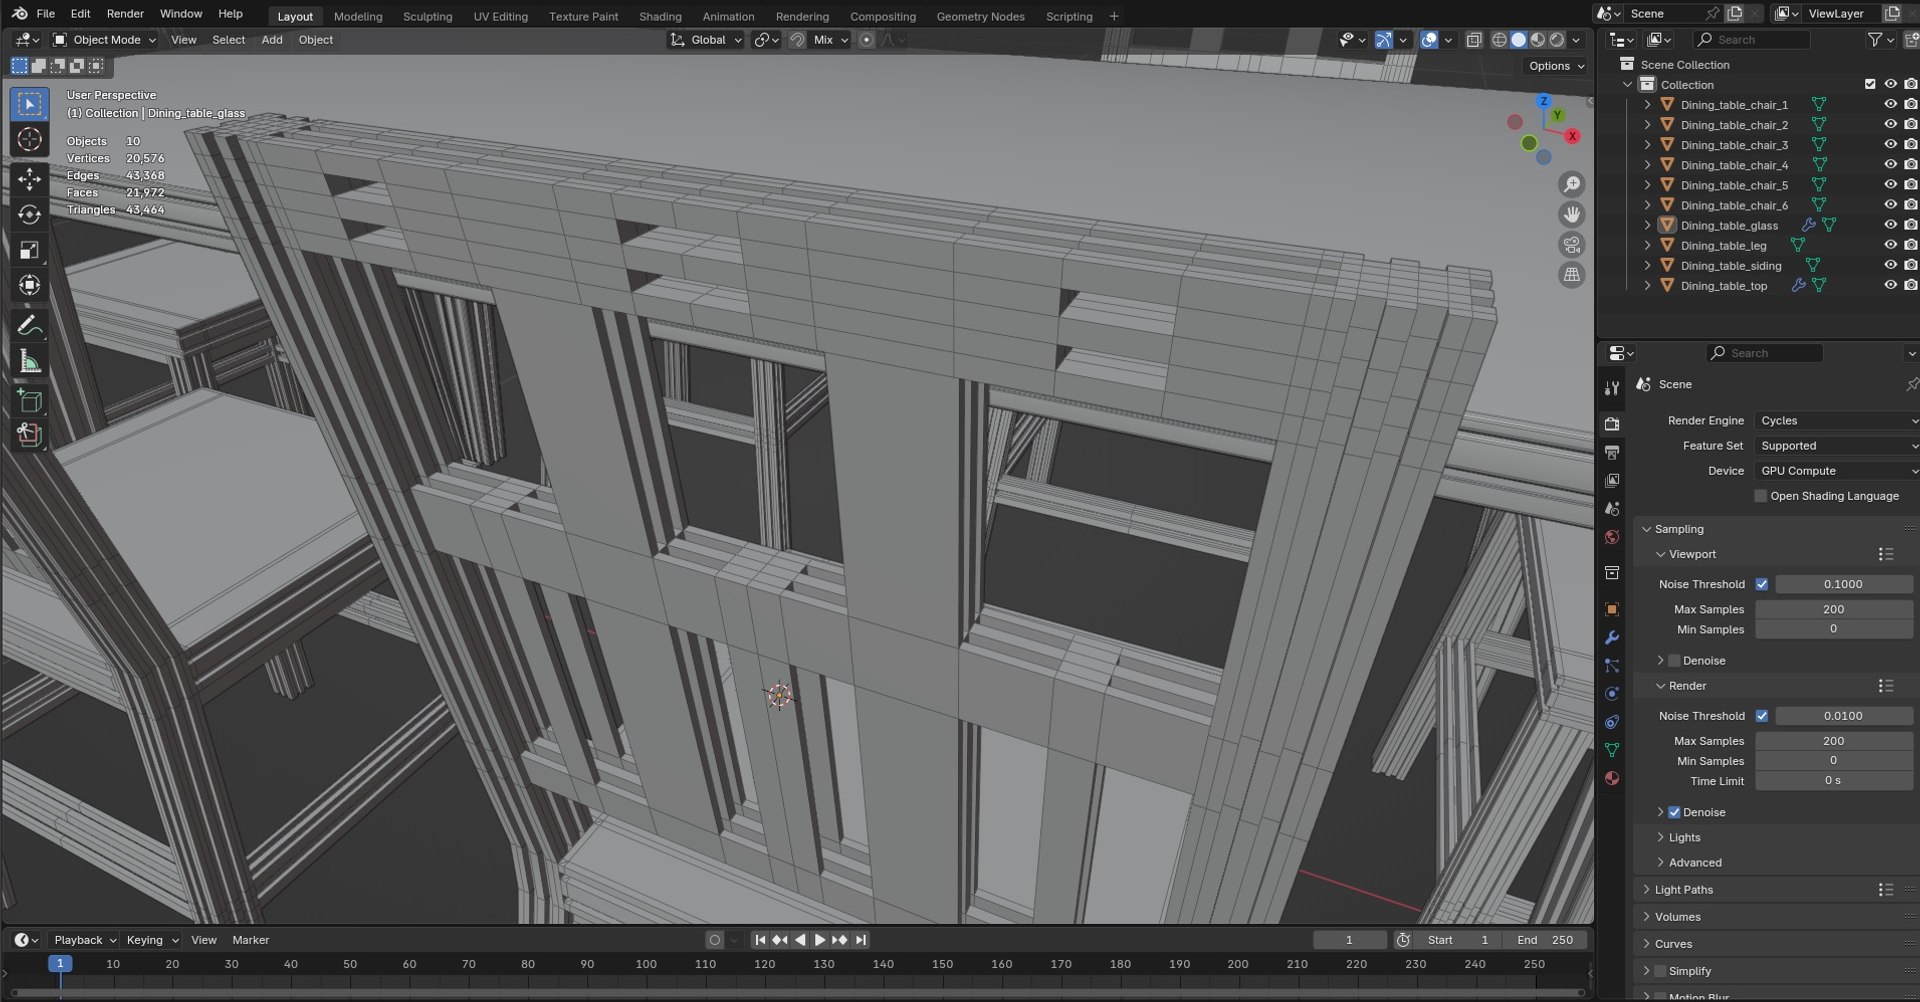Hide Dining_table_leg in viewport
The width and height of the screenshot is (1920, 1002).
(x=1890, y=245)
